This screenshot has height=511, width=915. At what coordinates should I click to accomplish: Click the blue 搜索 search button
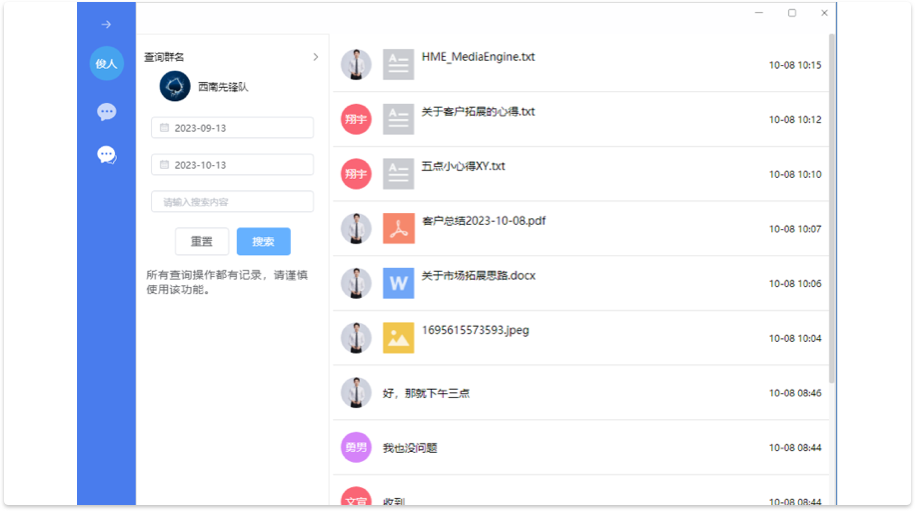264,242
